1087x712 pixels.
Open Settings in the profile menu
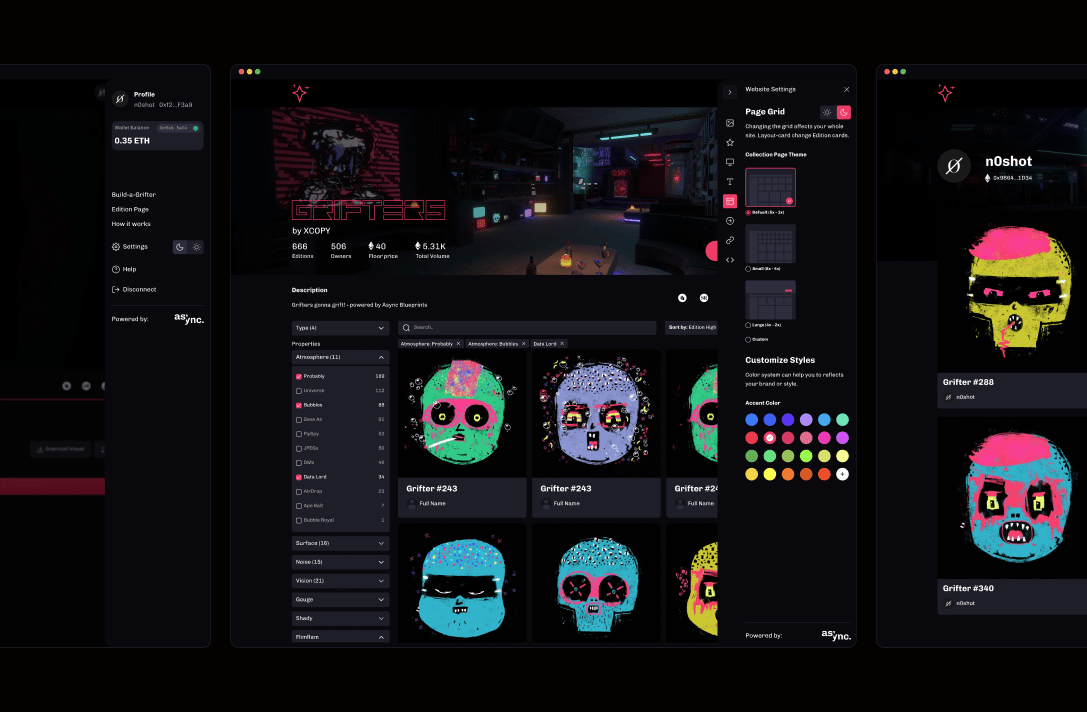tap(130, 247)
